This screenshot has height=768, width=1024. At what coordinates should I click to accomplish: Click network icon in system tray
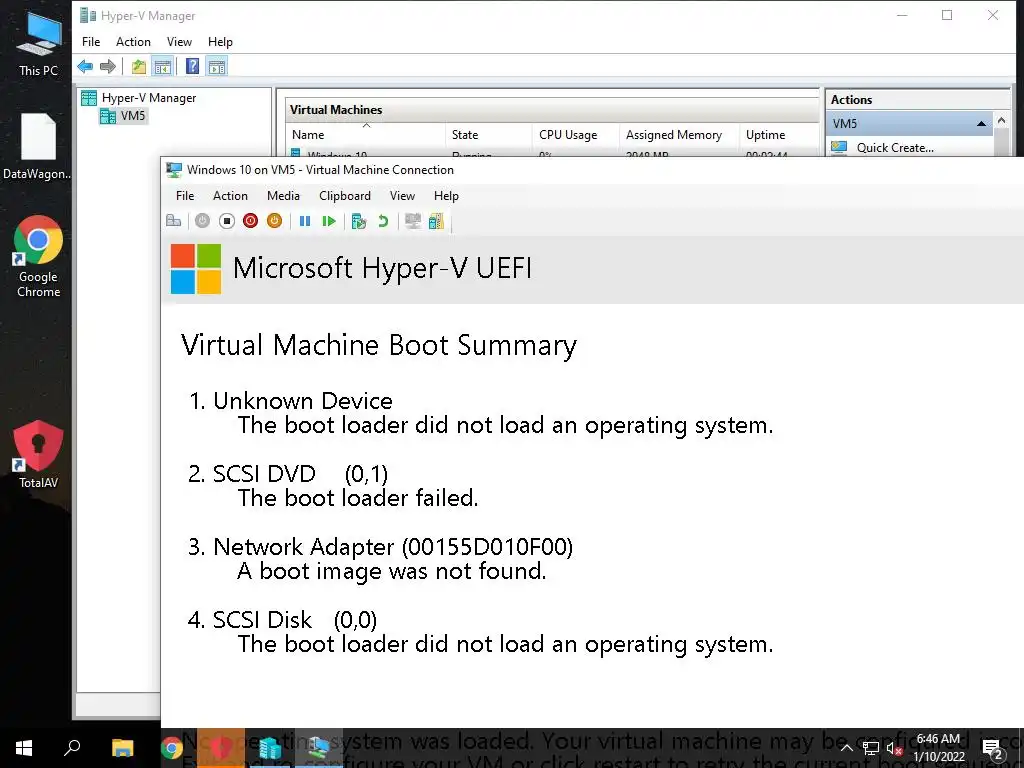click(871, 748)
